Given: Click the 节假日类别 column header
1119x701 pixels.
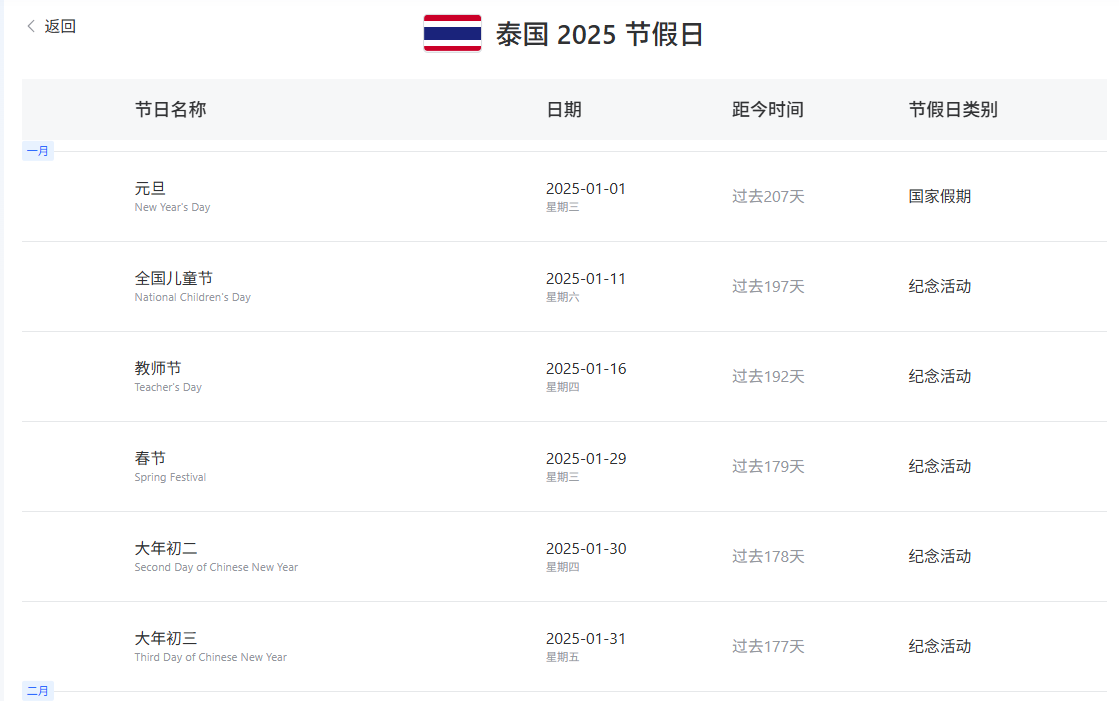Looking at the screenshot, I should point(952,110).
